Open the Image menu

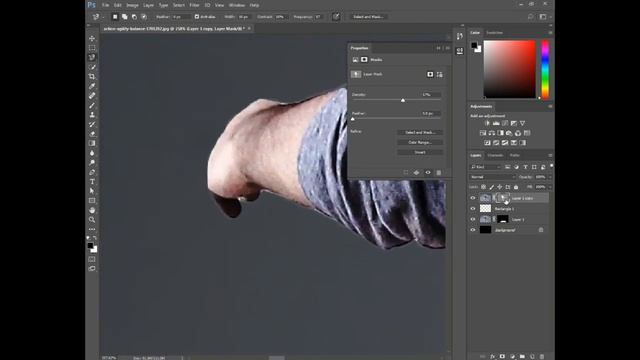(132, 5)
